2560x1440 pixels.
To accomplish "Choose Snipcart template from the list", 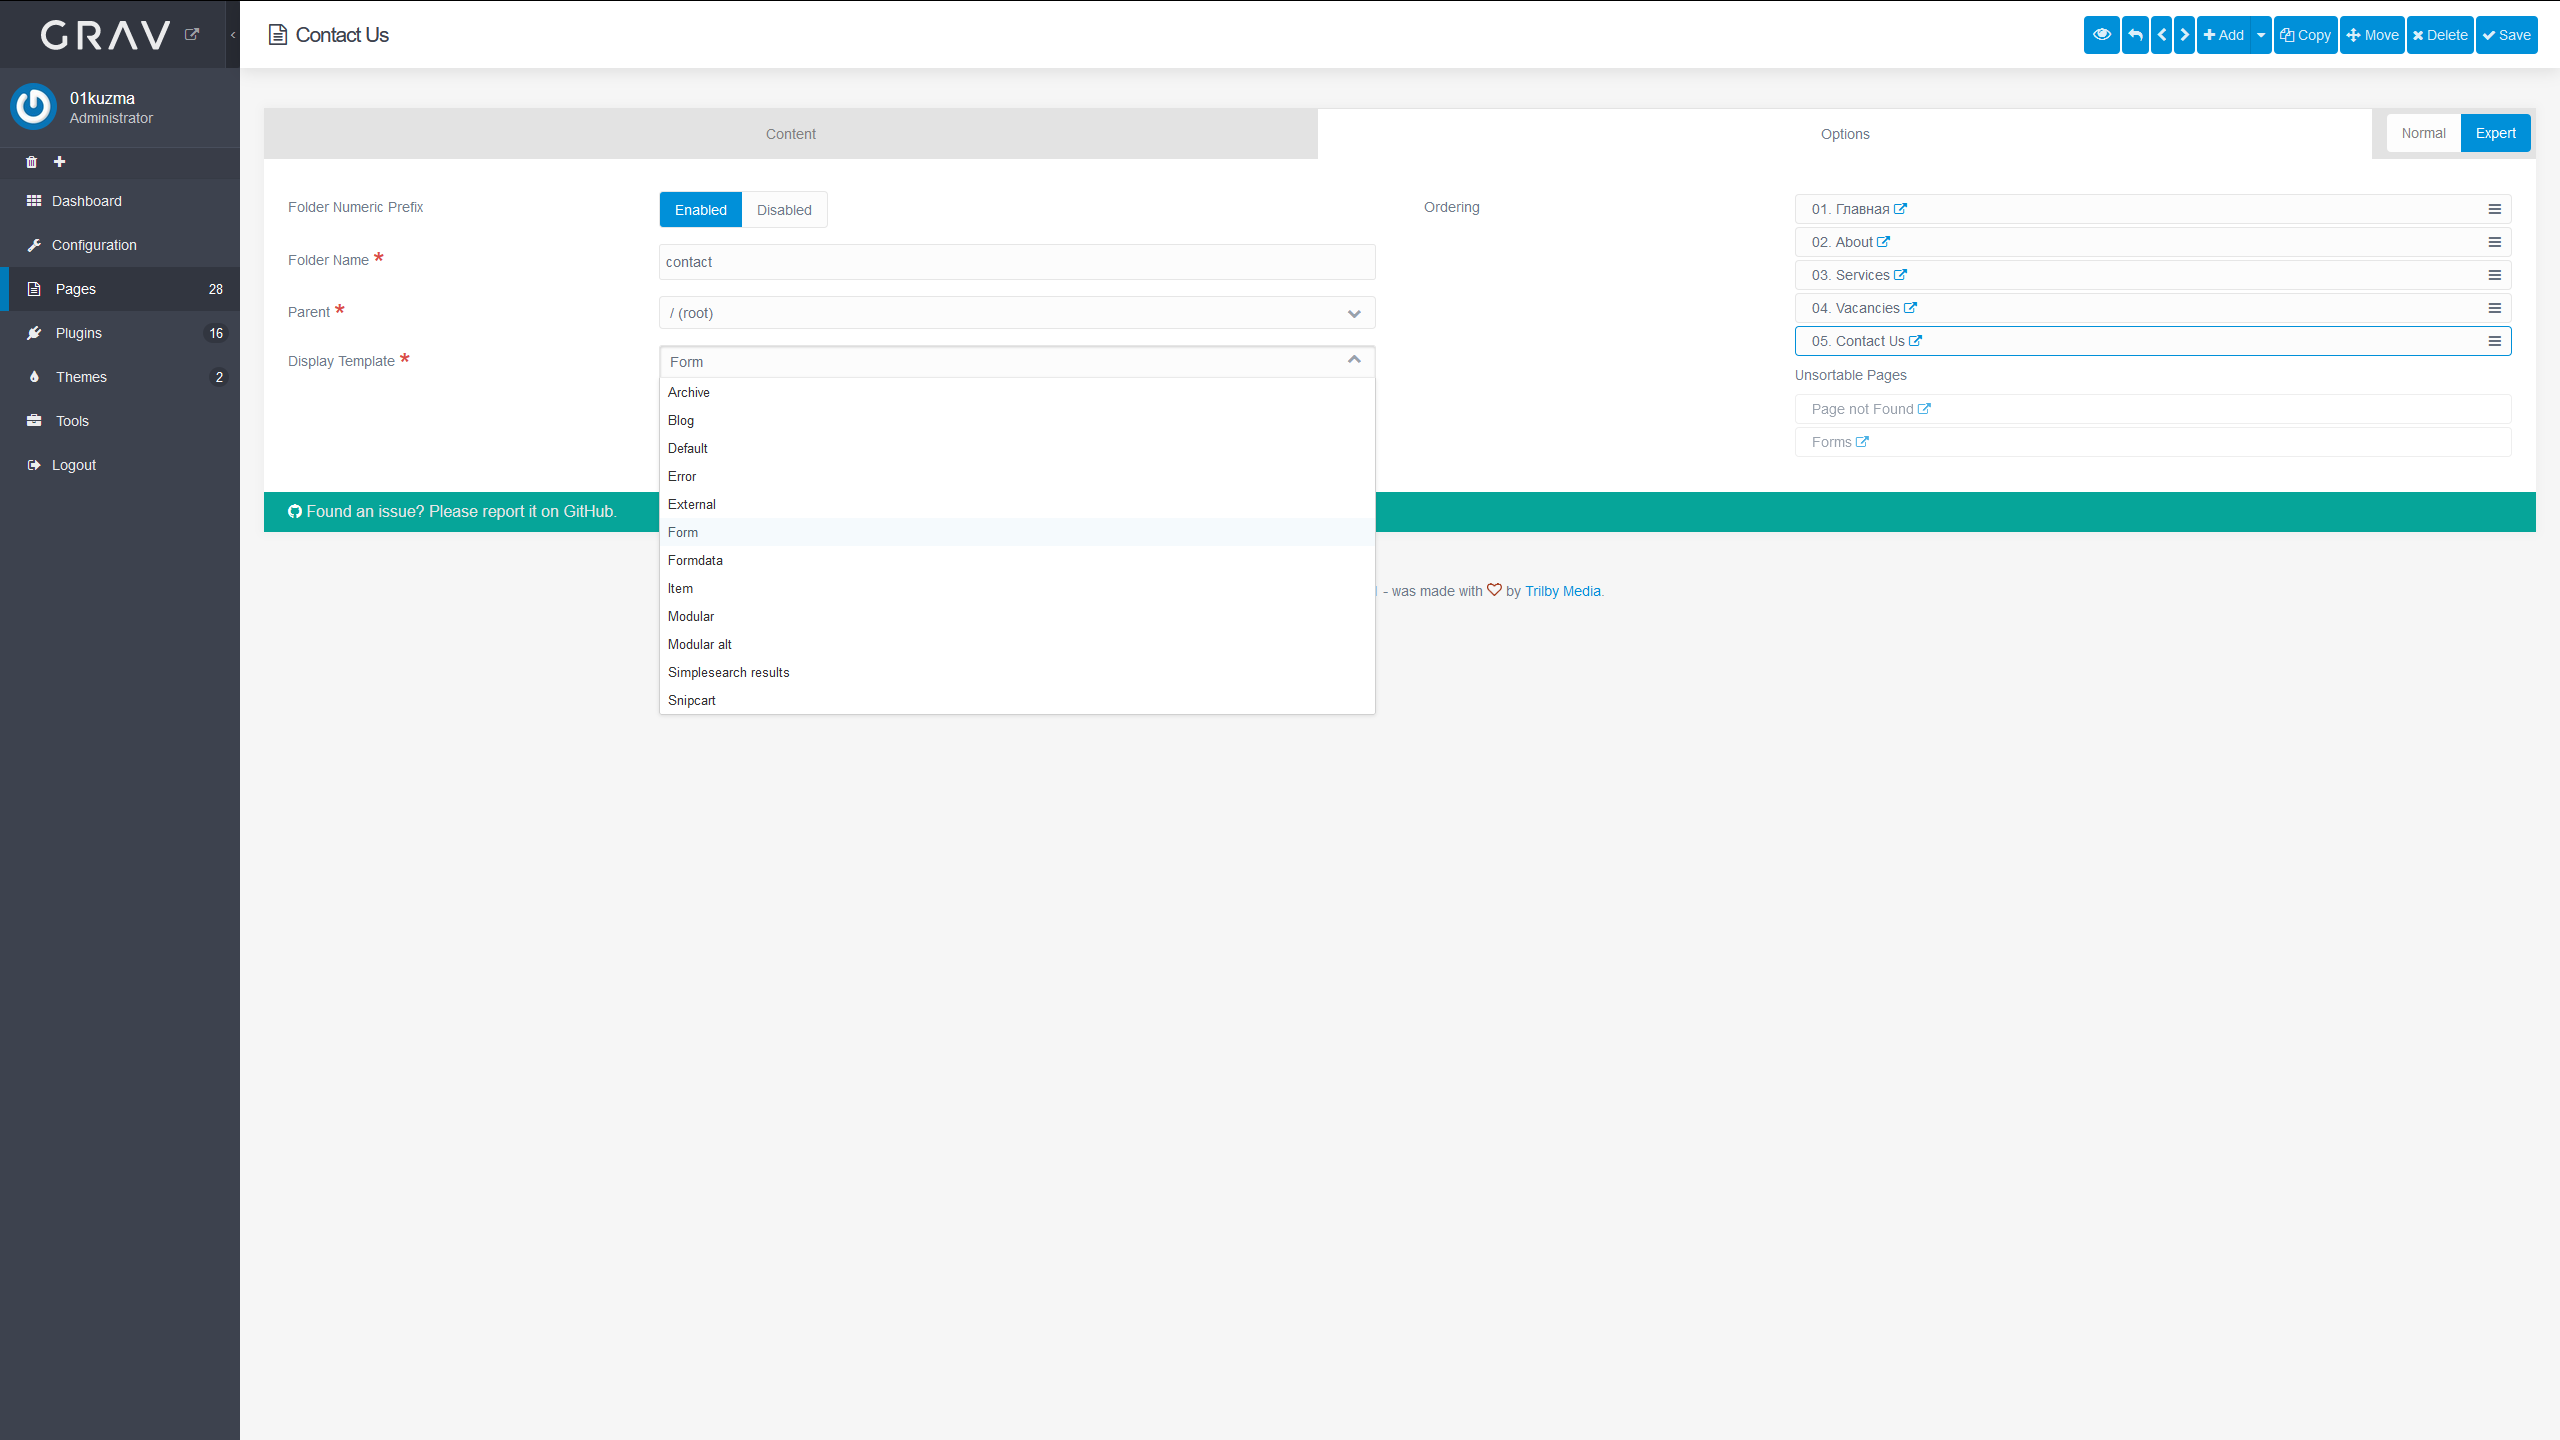I will point(1017,700).
